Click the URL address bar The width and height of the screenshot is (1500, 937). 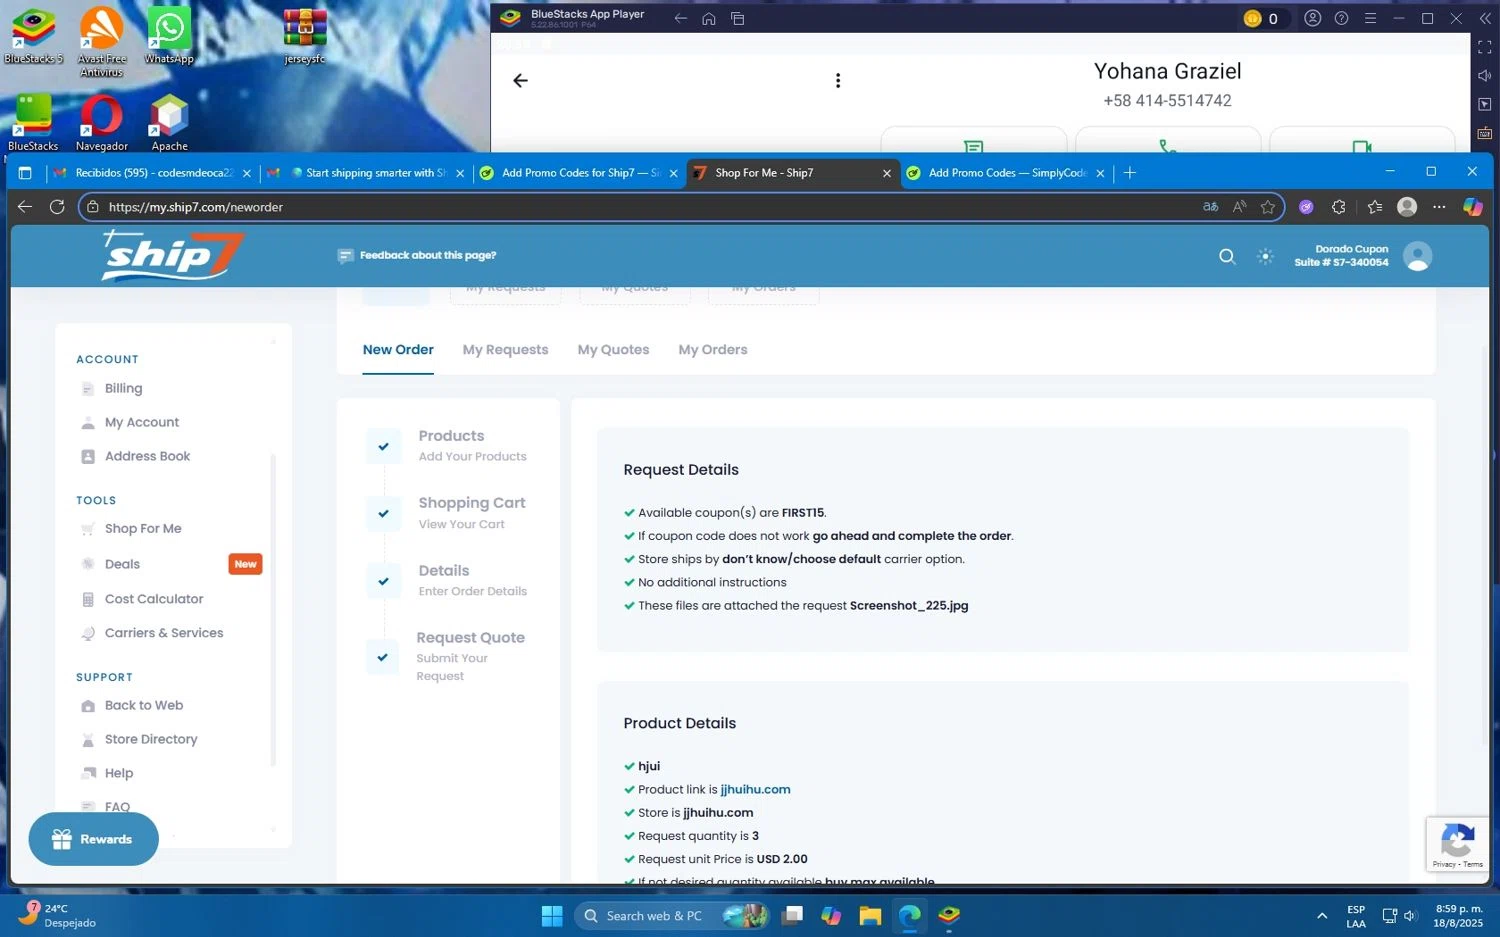tap(640, 207)
